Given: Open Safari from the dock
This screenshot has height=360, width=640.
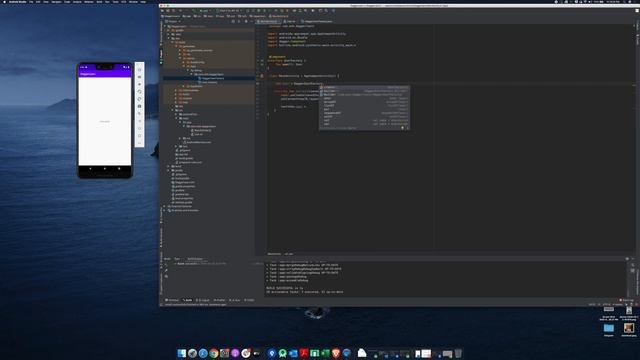Looking at the screenshot, I should (x=203, y=353).
